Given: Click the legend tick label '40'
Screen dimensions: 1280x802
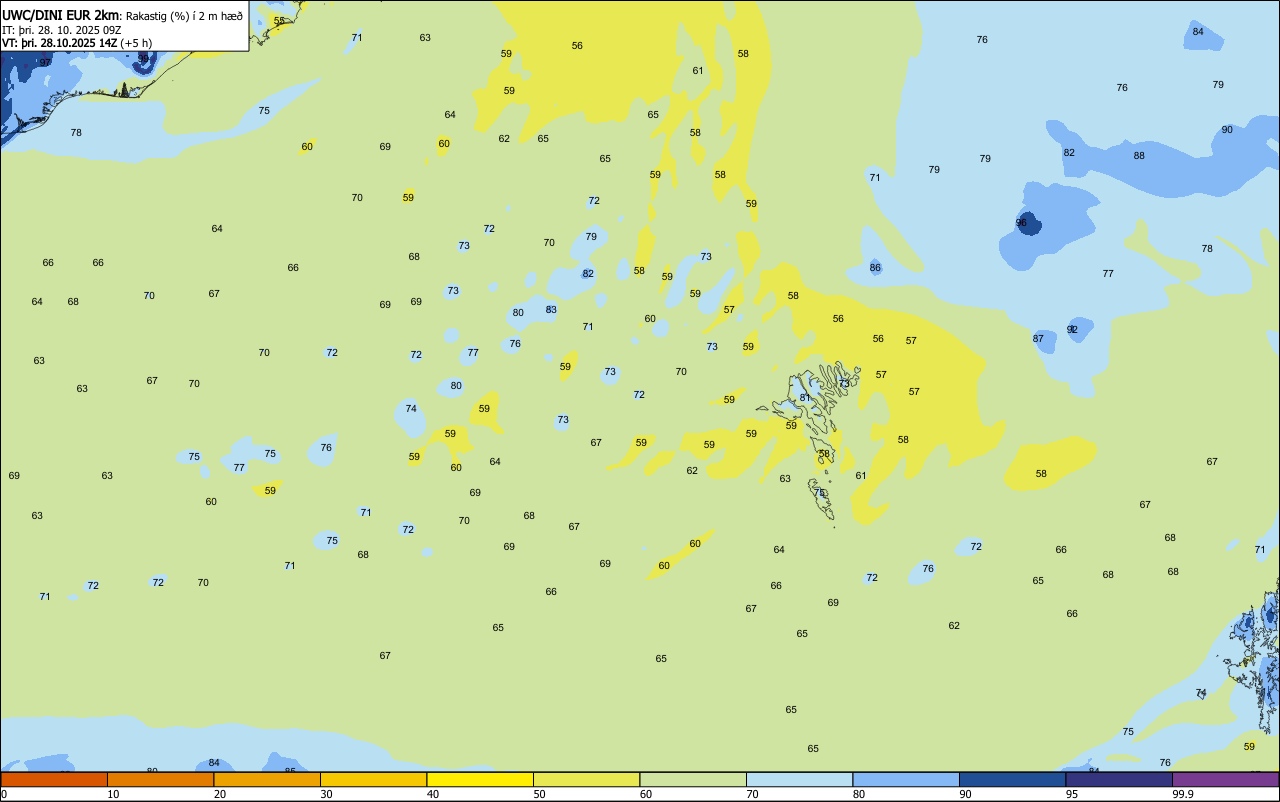Looking at the screenshot, I should point(432,794).
